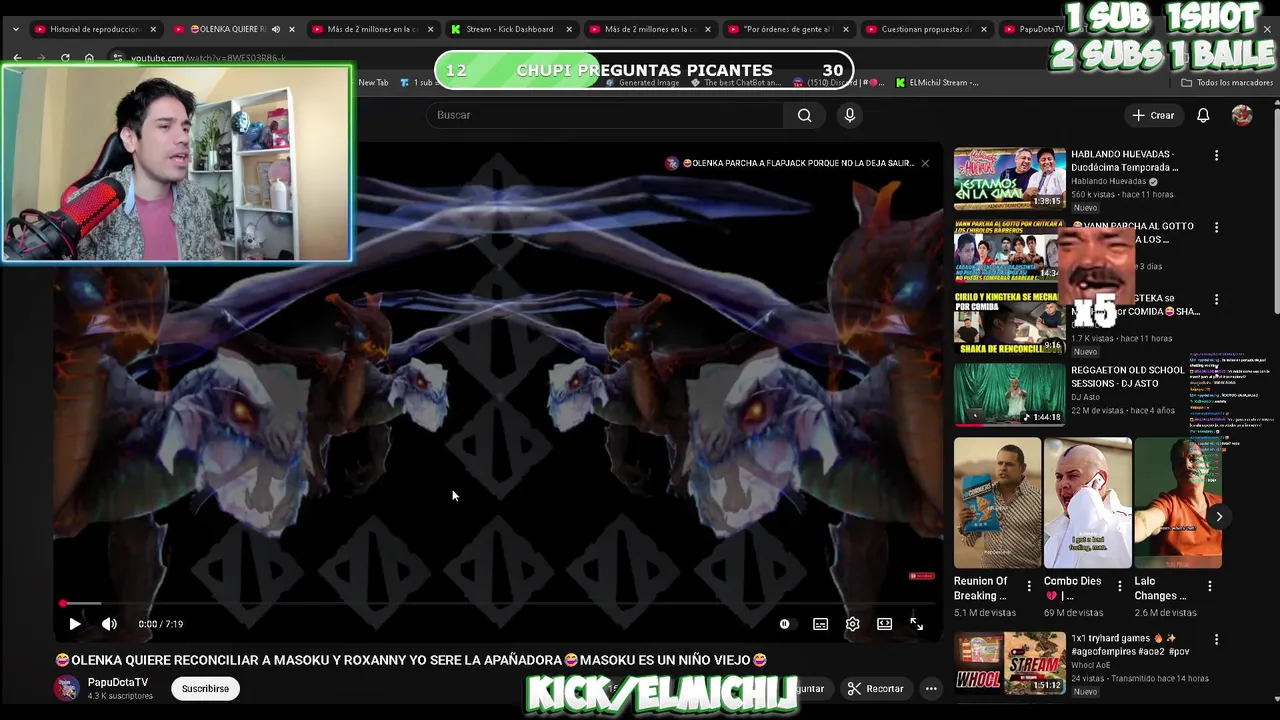Open the Crear menu
Screen dimensions: 1280x720
(1153, 115)
